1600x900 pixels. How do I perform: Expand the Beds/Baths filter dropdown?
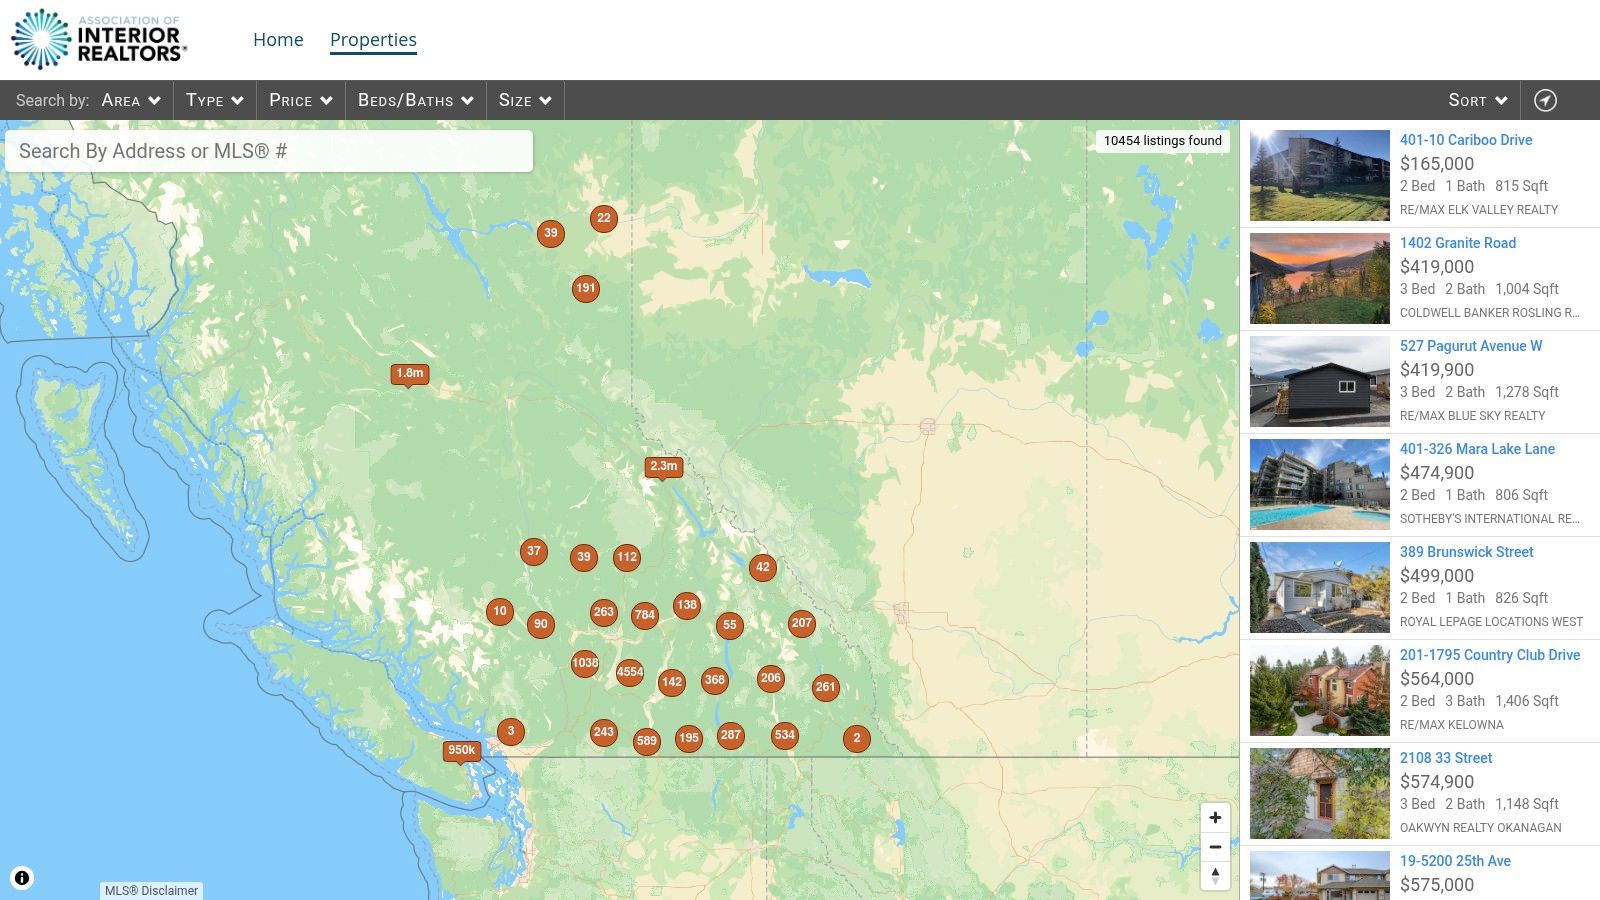point(415,100)
